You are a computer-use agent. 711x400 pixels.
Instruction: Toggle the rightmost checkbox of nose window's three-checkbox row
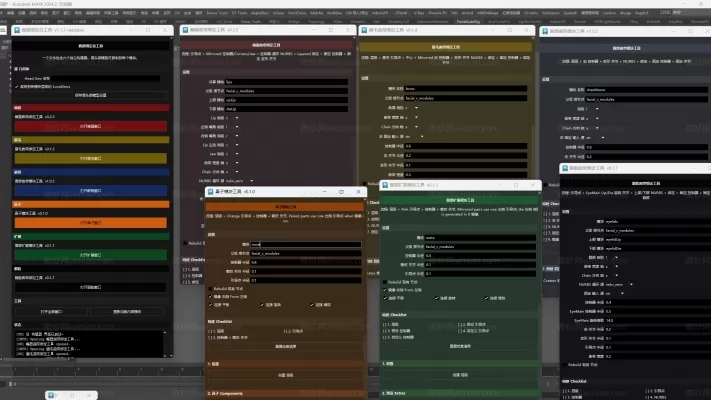click(312, 305)
